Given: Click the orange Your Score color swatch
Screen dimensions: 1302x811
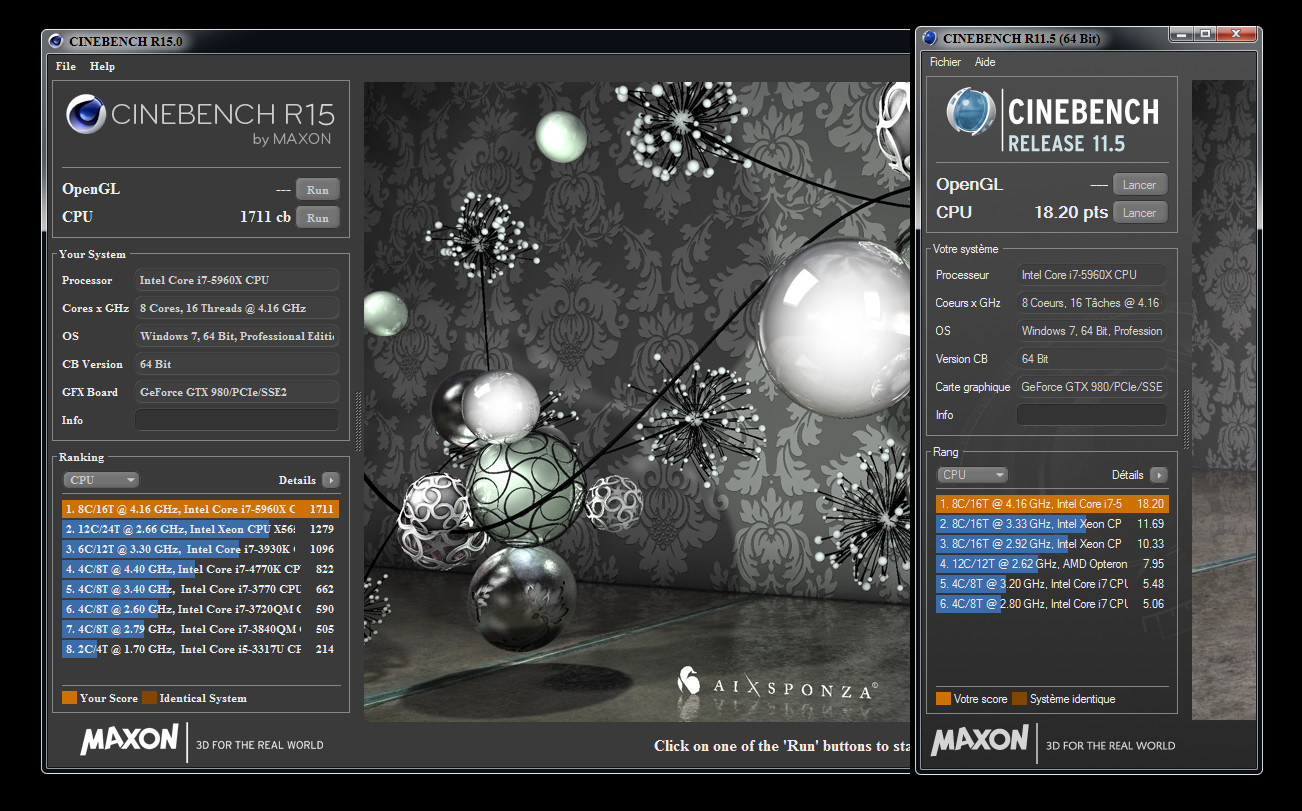Looking at the screenshot, I should (69, 698).
